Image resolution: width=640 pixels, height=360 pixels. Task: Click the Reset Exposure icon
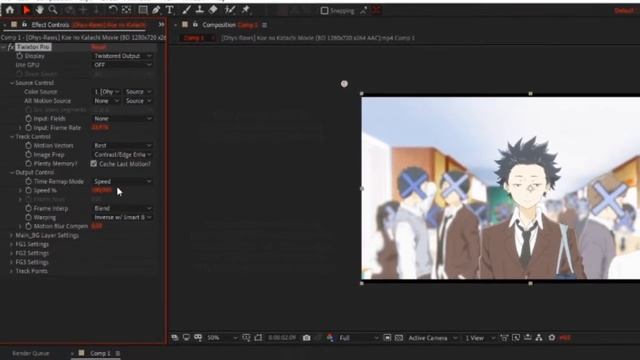click(552, 338)
